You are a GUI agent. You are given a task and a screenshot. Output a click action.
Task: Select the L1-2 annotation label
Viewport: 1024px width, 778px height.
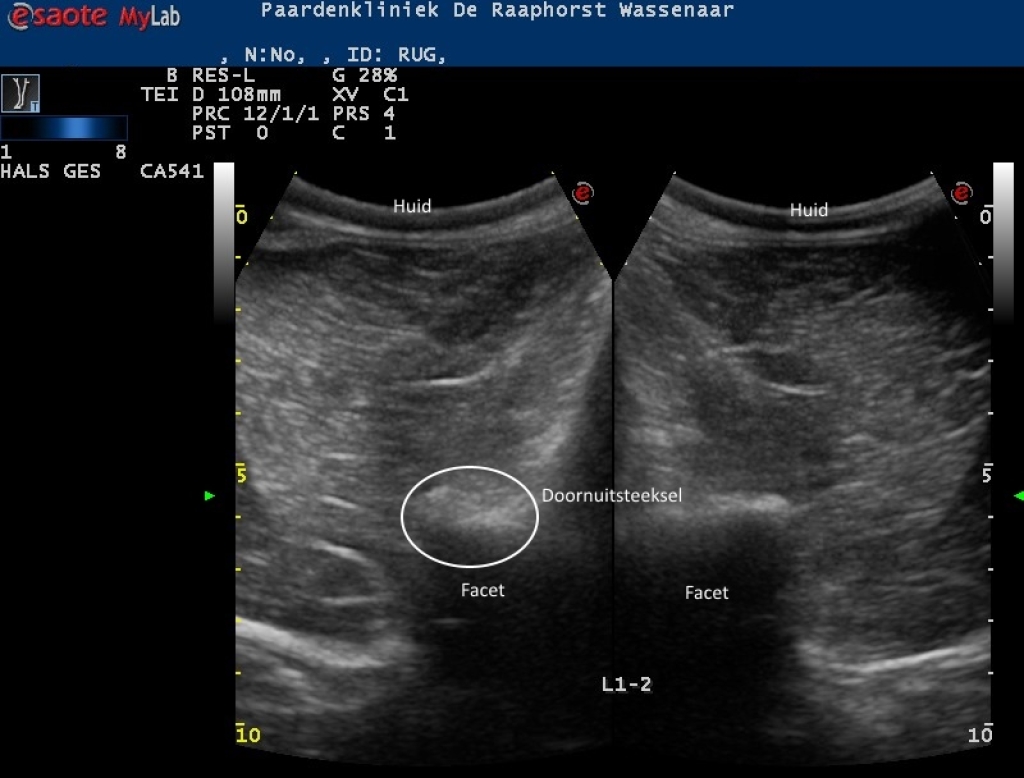[x=627, y=684]
